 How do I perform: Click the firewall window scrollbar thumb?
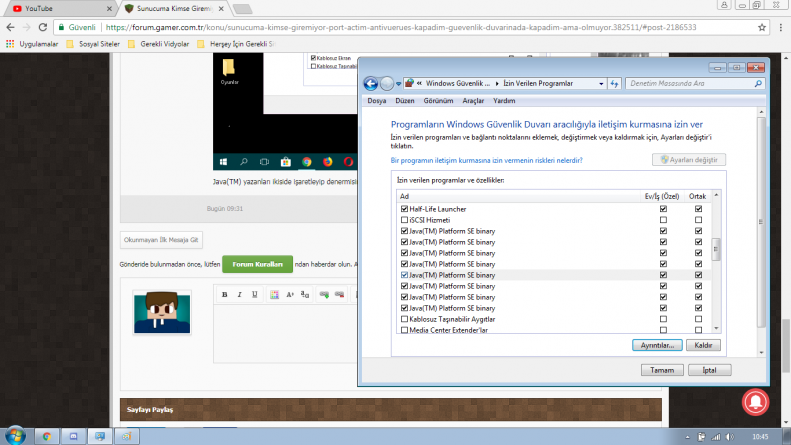click(761, 222)
